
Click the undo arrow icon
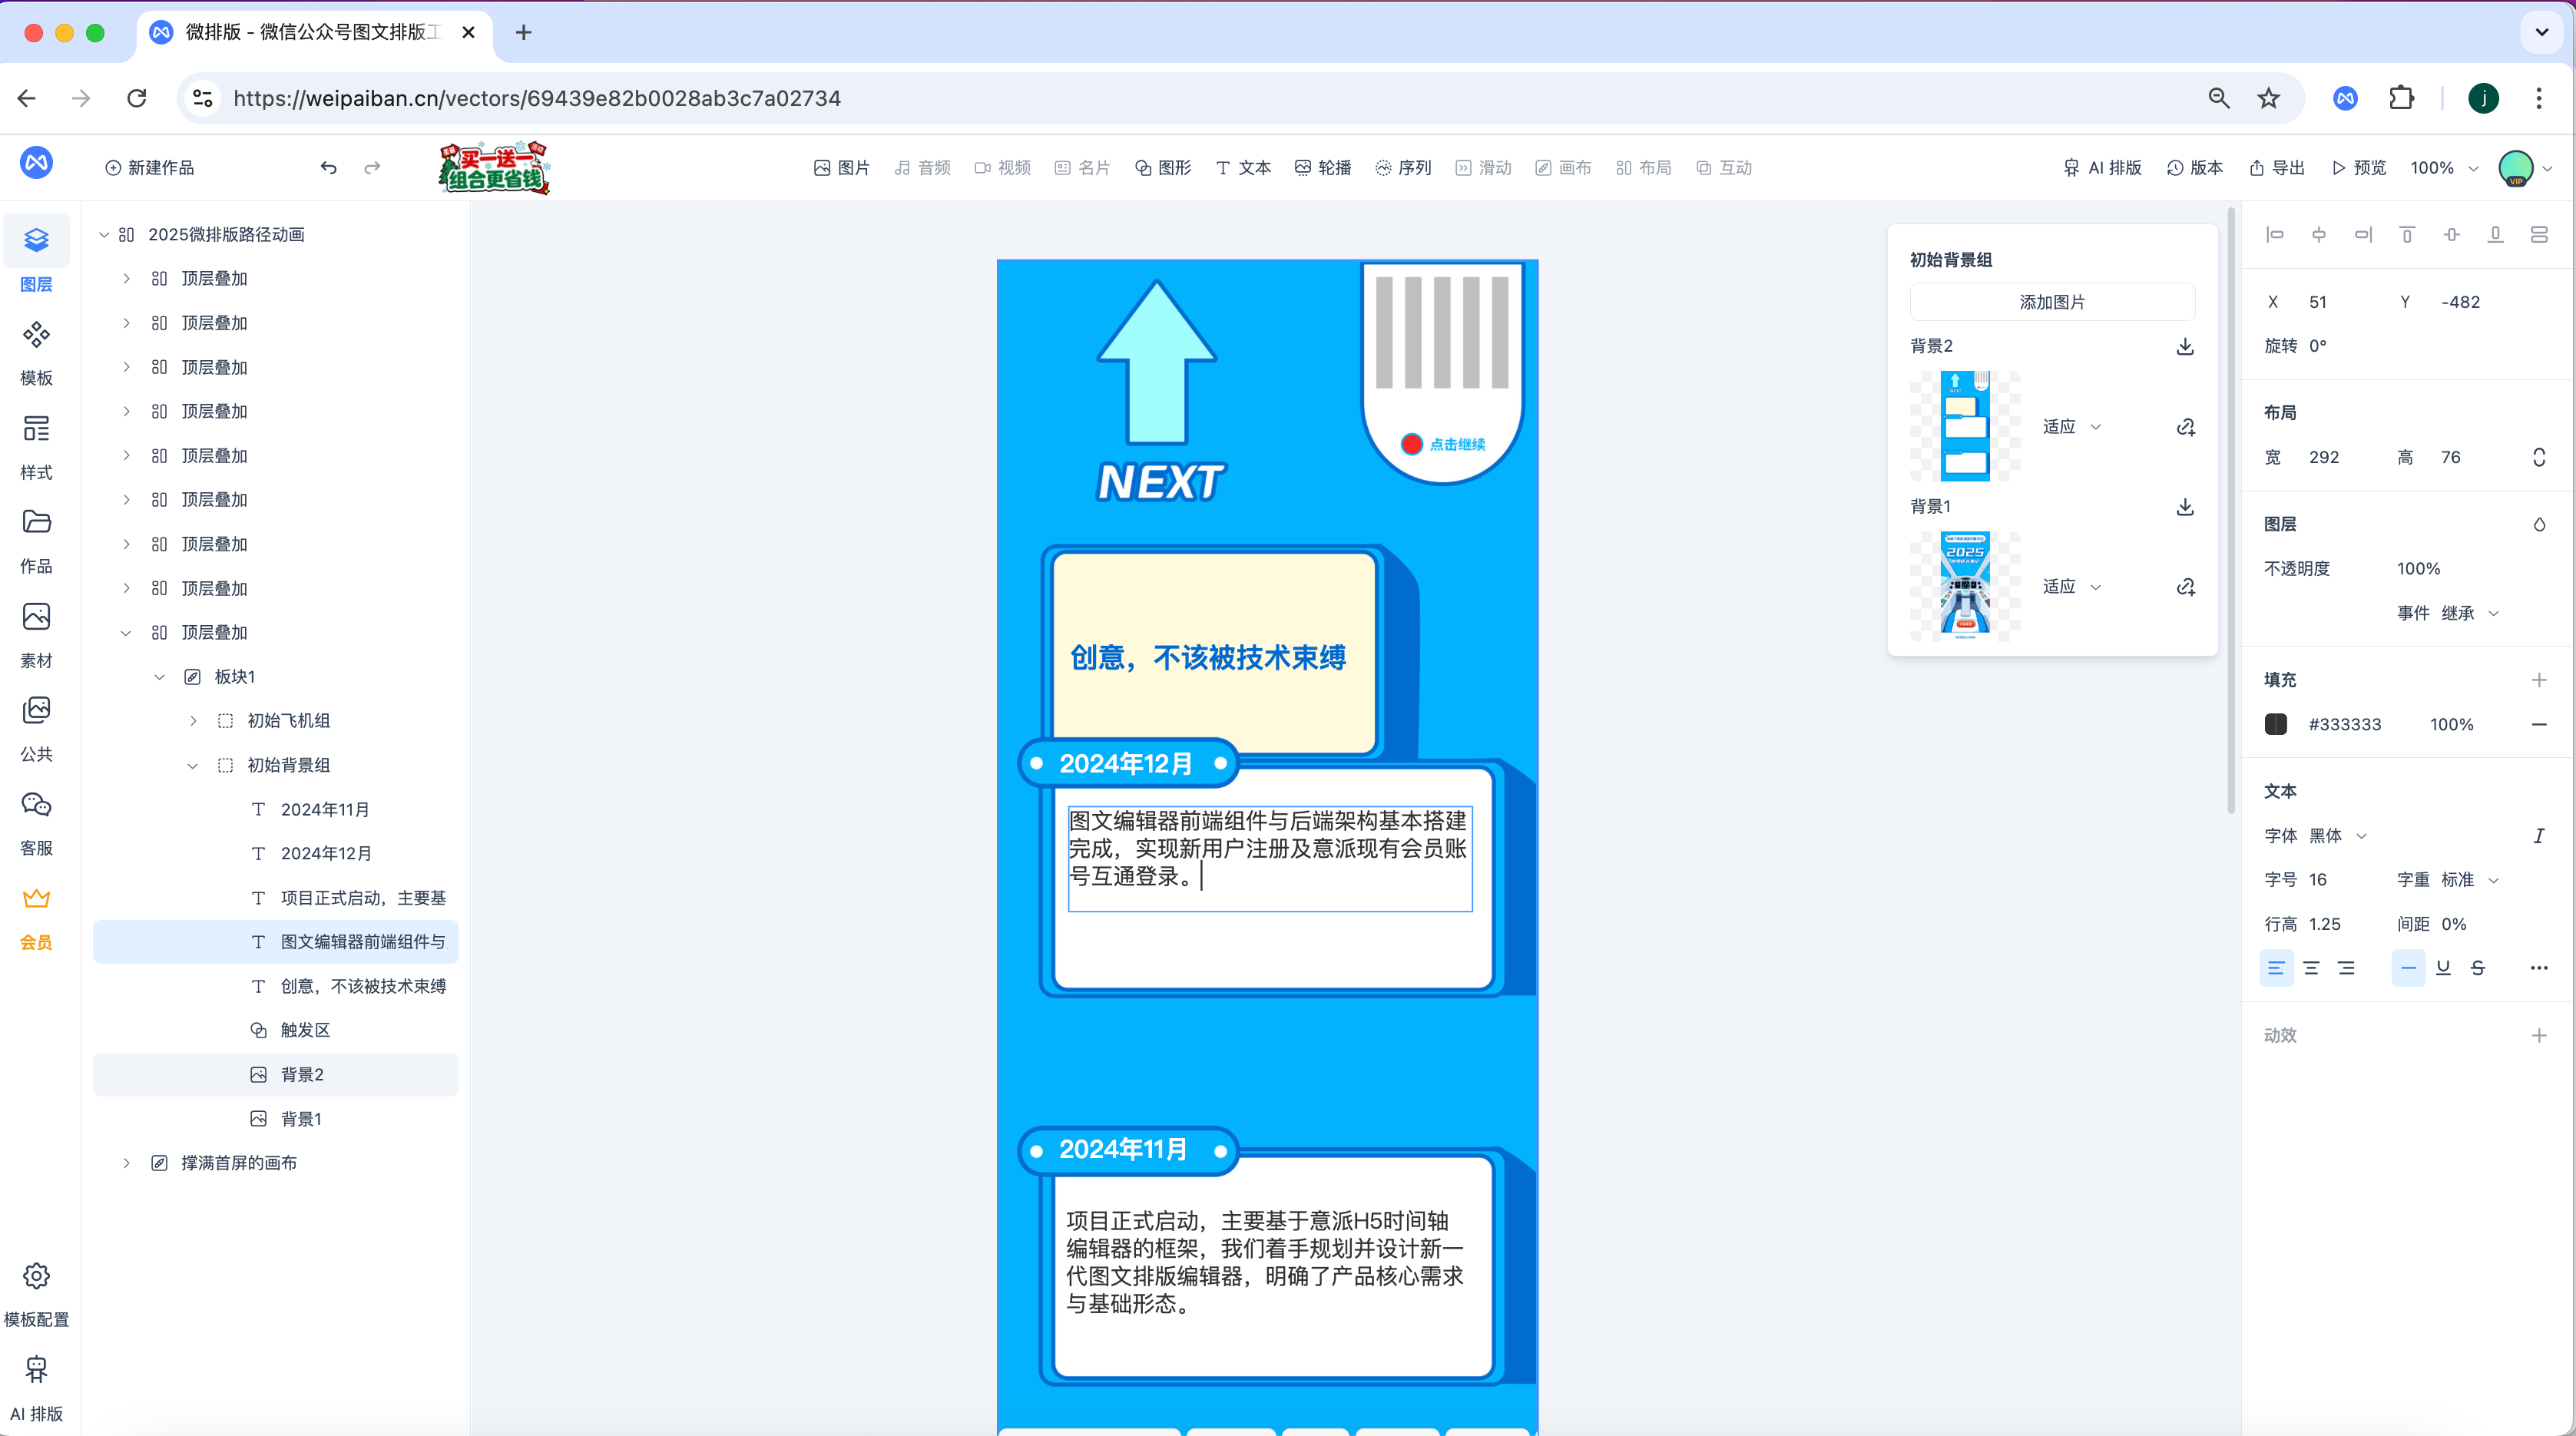point(328,168)
